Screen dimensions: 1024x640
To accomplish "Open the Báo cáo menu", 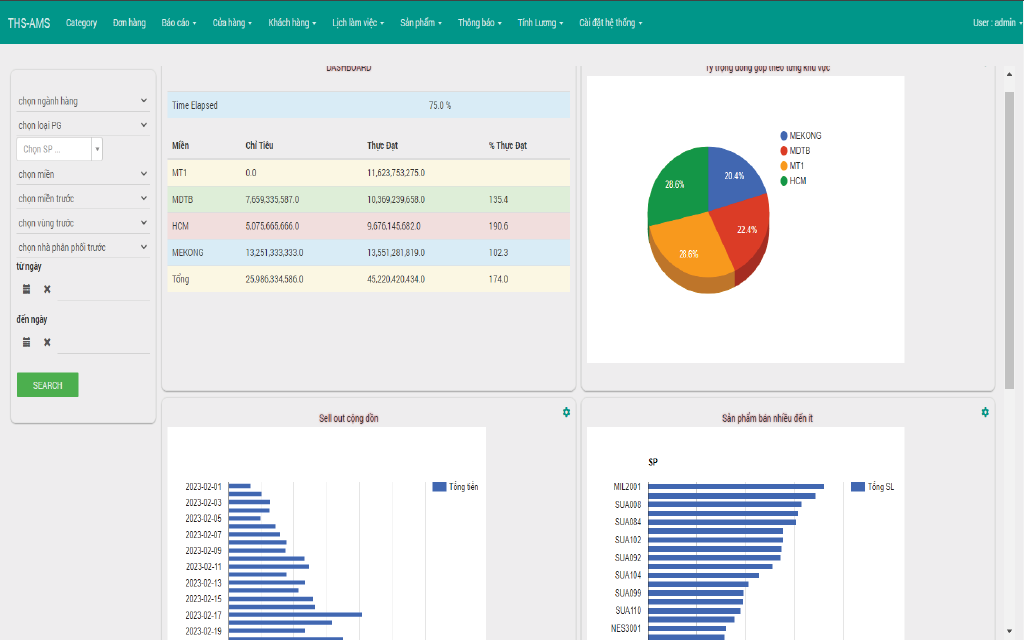I will (178, 22).
